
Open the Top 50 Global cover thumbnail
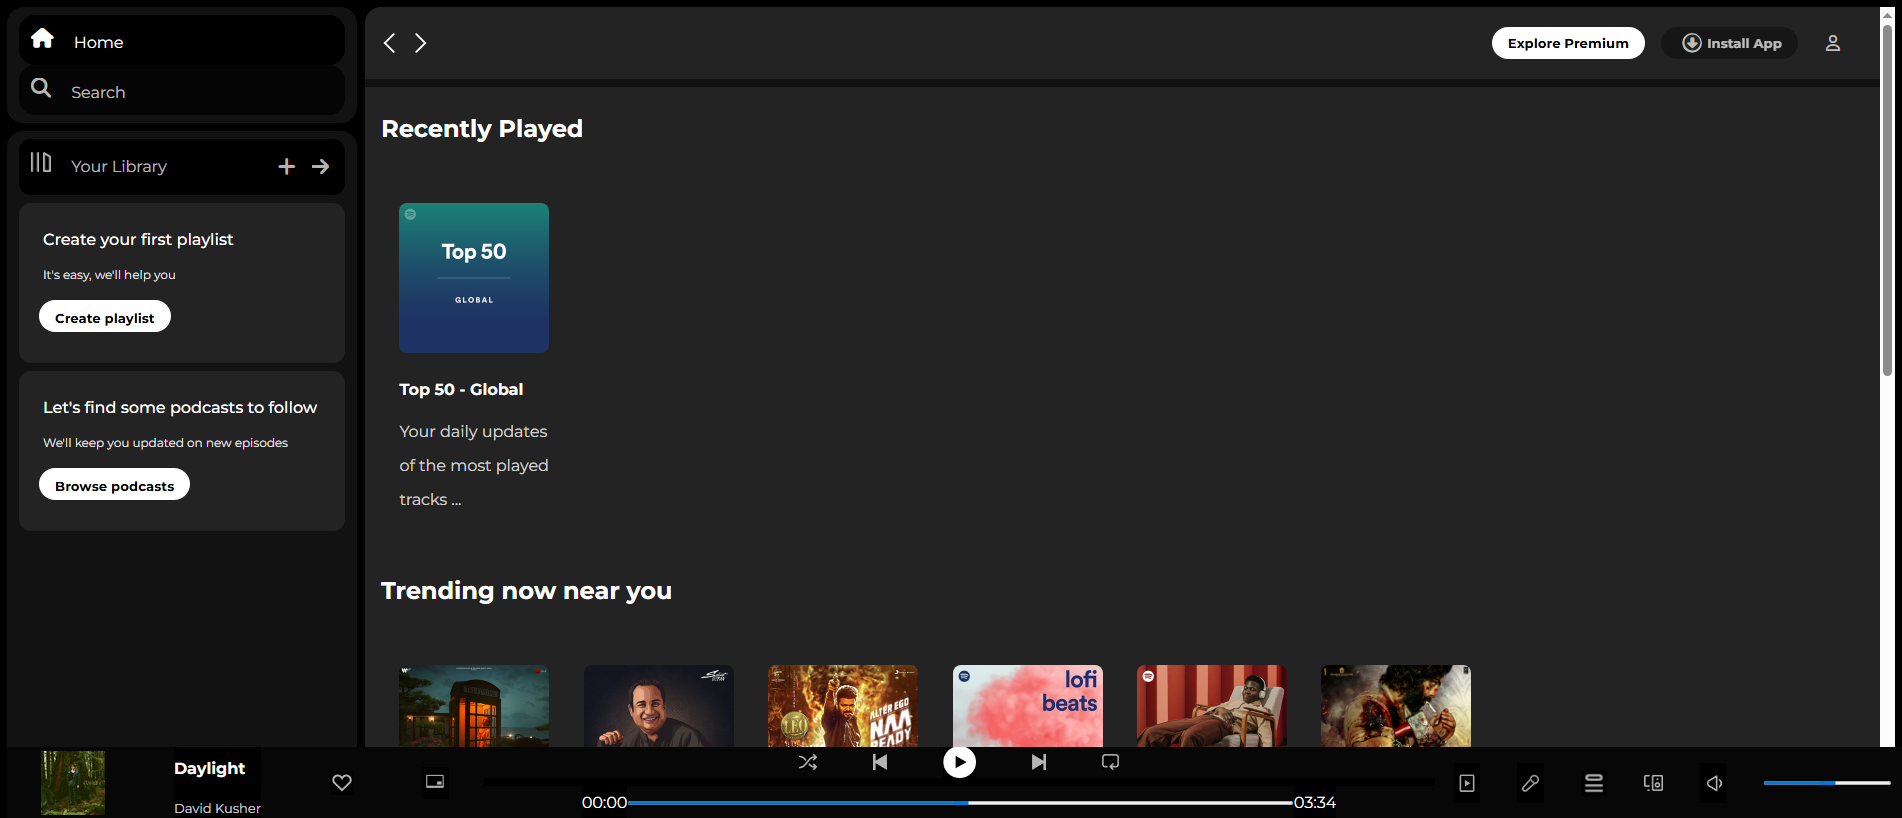tap(474, 278)
